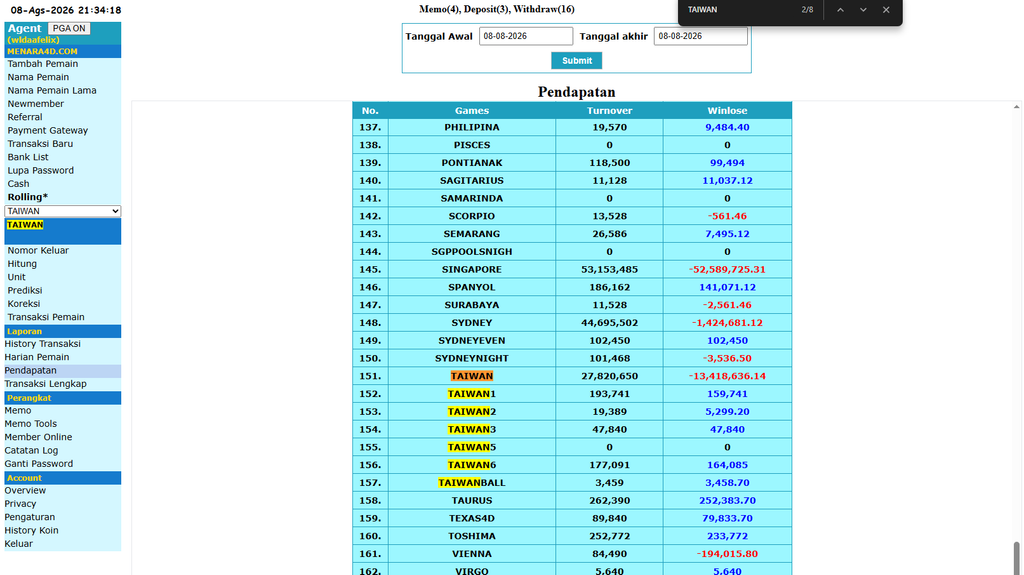The image size is (1024, 575).
Task: Open Transaksi Baru page
Action: [40, 144]
